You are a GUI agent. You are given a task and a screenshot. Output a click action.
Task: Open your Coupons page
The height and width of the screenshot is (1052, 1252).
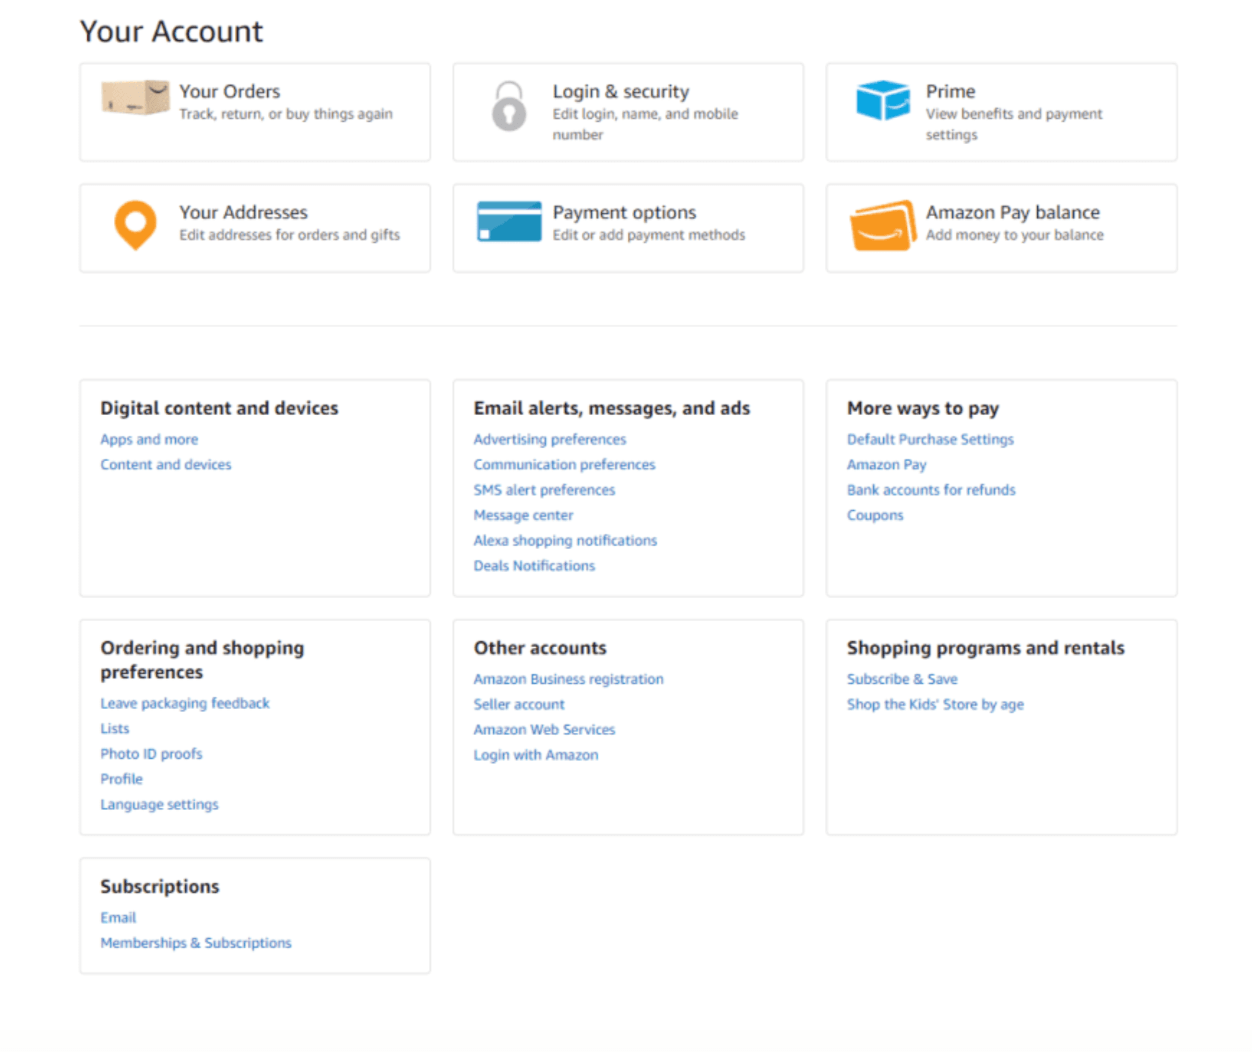pos(875,515)
